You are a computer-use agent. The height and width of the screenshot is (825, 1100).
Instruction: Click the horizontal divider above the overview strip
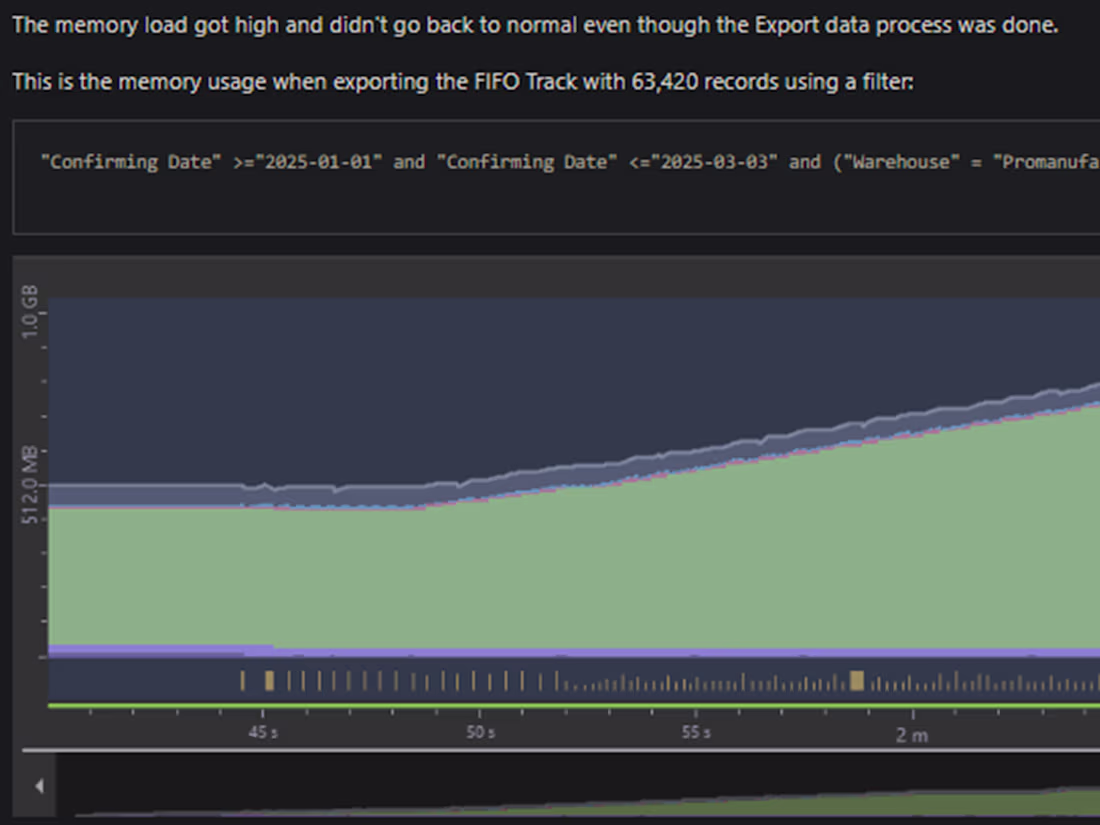pyautogui.click(x=550, y=746)
